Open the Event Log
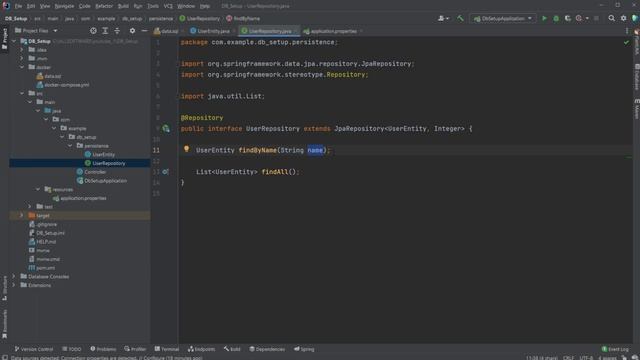This screenshot has height=360, width=640. coord(615,349)
